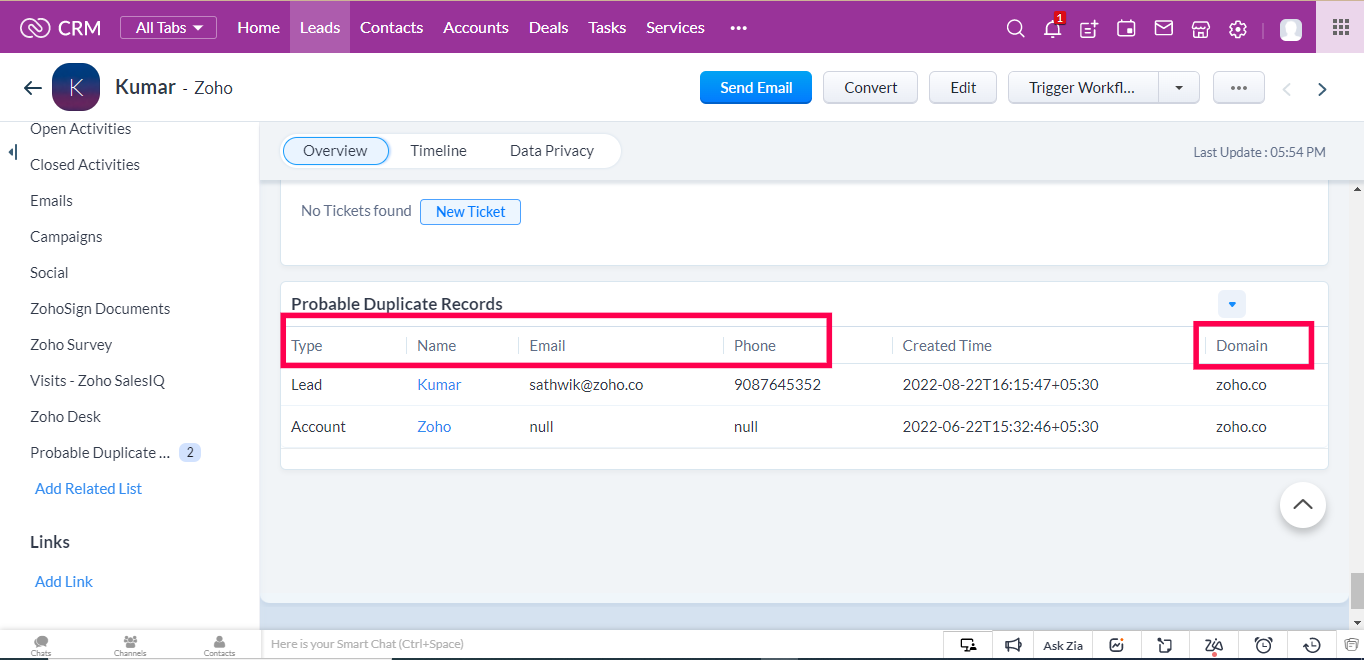This screenshot has width=1364, height=660.
Task: Click the Convert button
Action: (871, 88)
